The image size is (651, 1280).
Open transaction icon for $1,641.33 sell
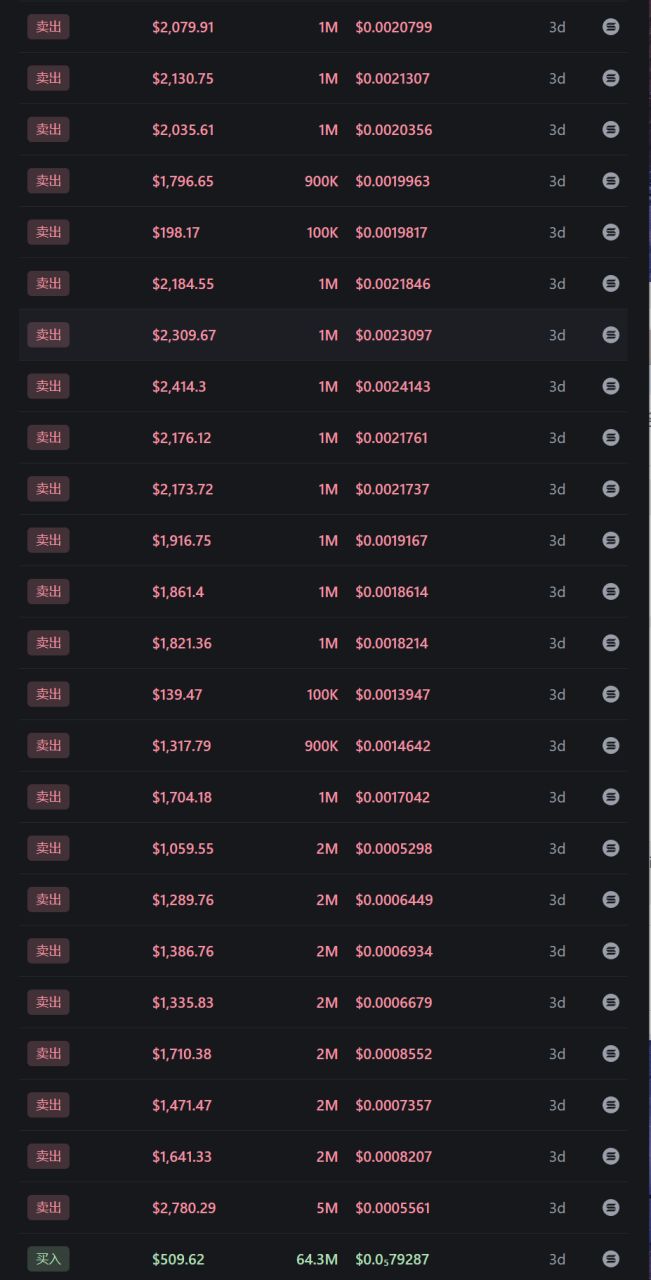pyautogui.click(x=611, y=1156)
